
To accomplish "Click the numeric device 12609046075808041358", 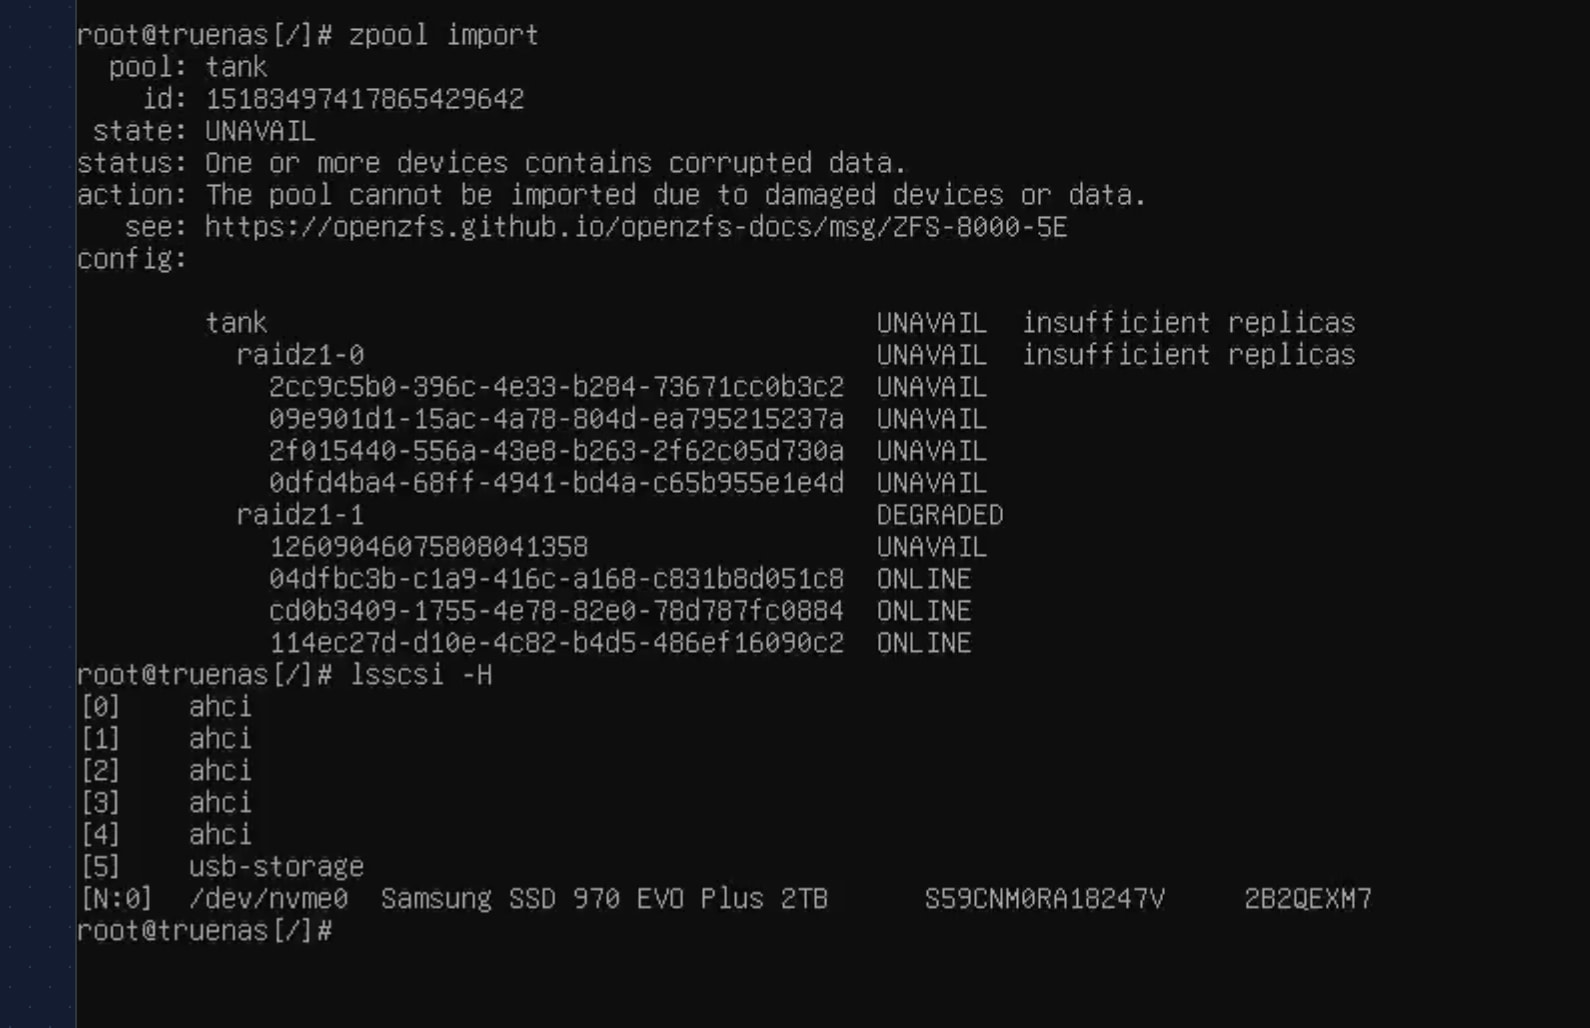I will (428, 547).
